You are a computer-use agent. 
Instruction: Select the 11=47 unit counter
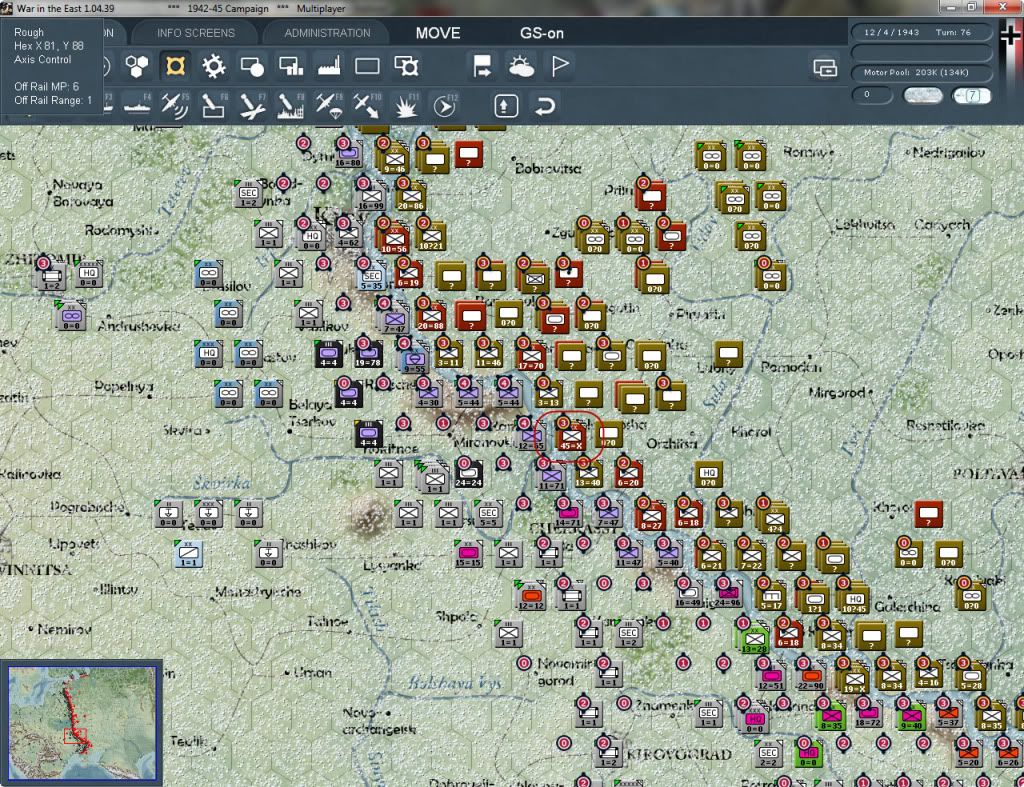point(628,553)
